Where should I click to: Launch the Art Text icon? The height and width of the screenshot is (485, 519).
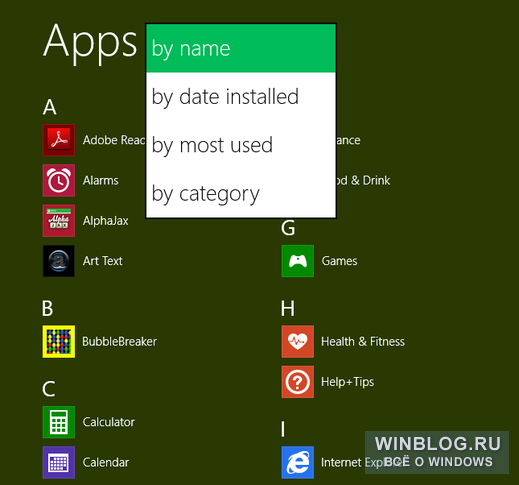(59, 261)
